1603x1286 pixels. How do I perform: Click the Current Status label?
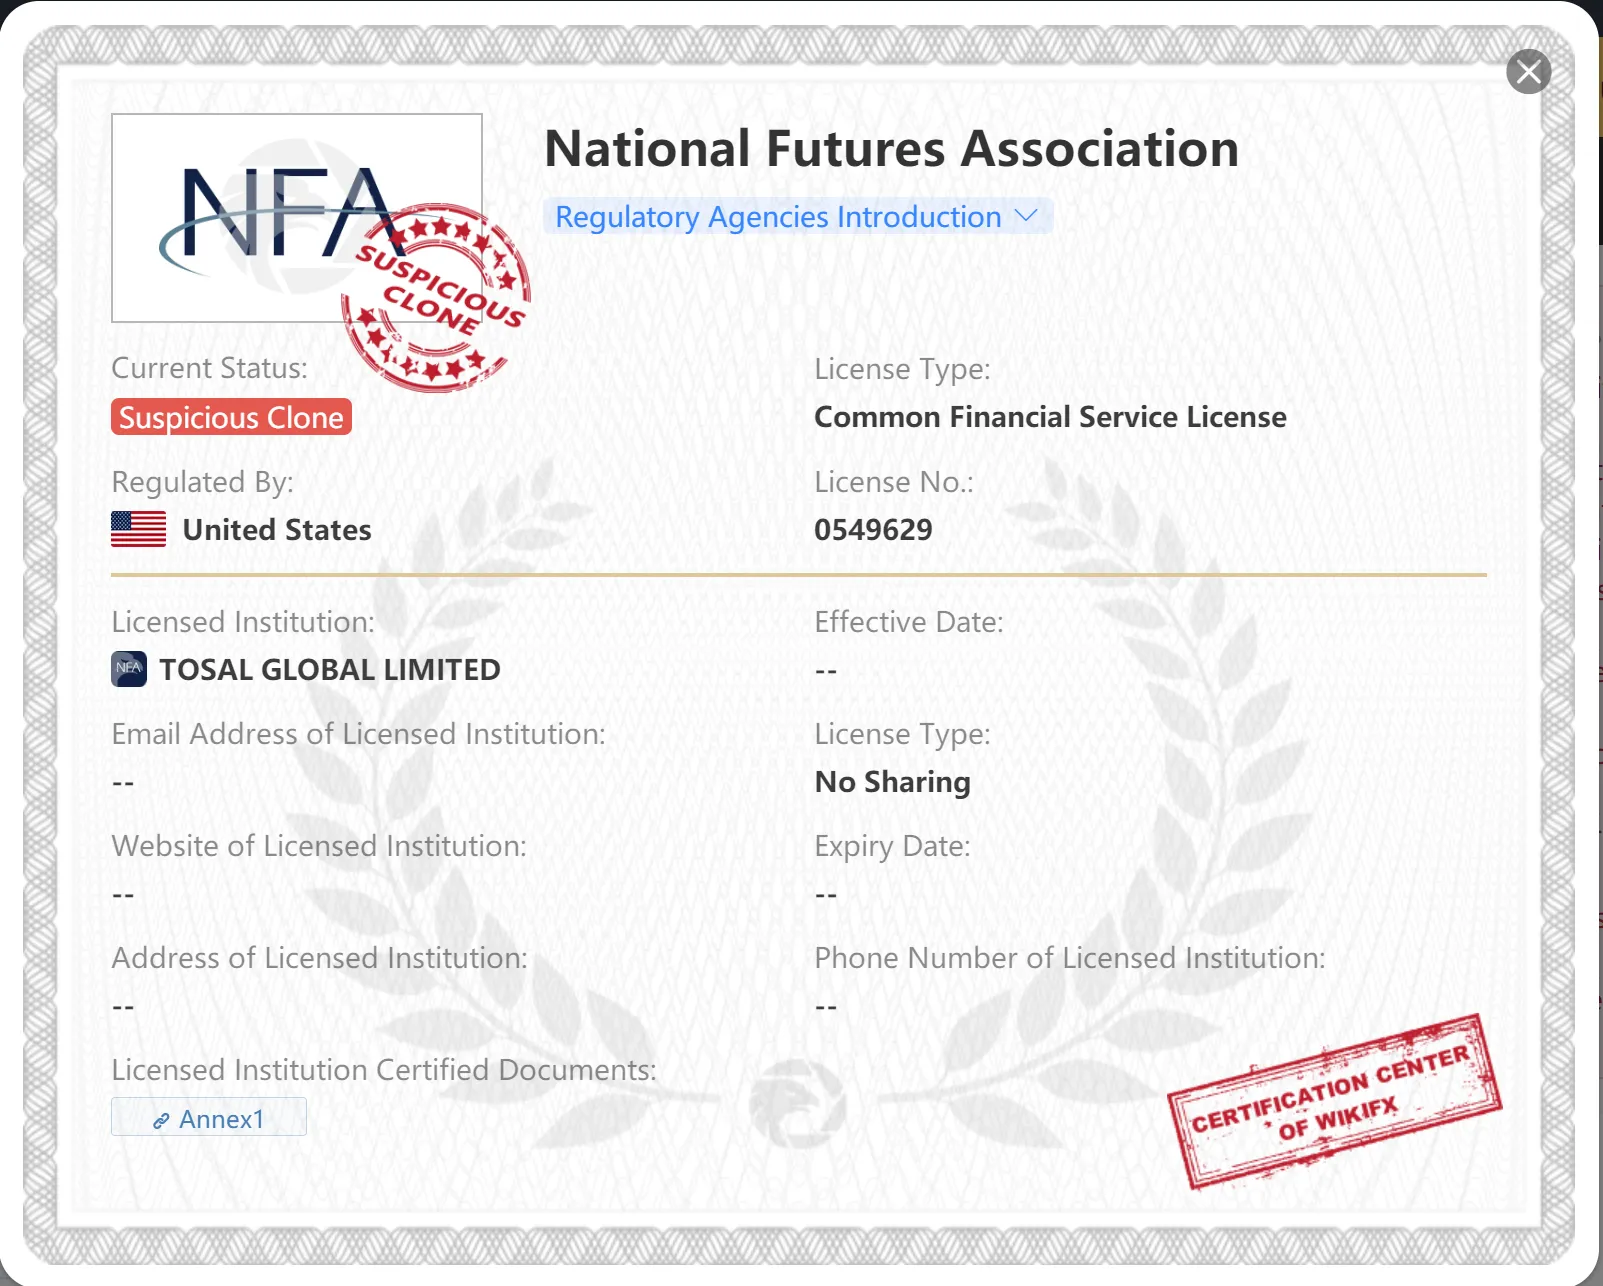209,368
